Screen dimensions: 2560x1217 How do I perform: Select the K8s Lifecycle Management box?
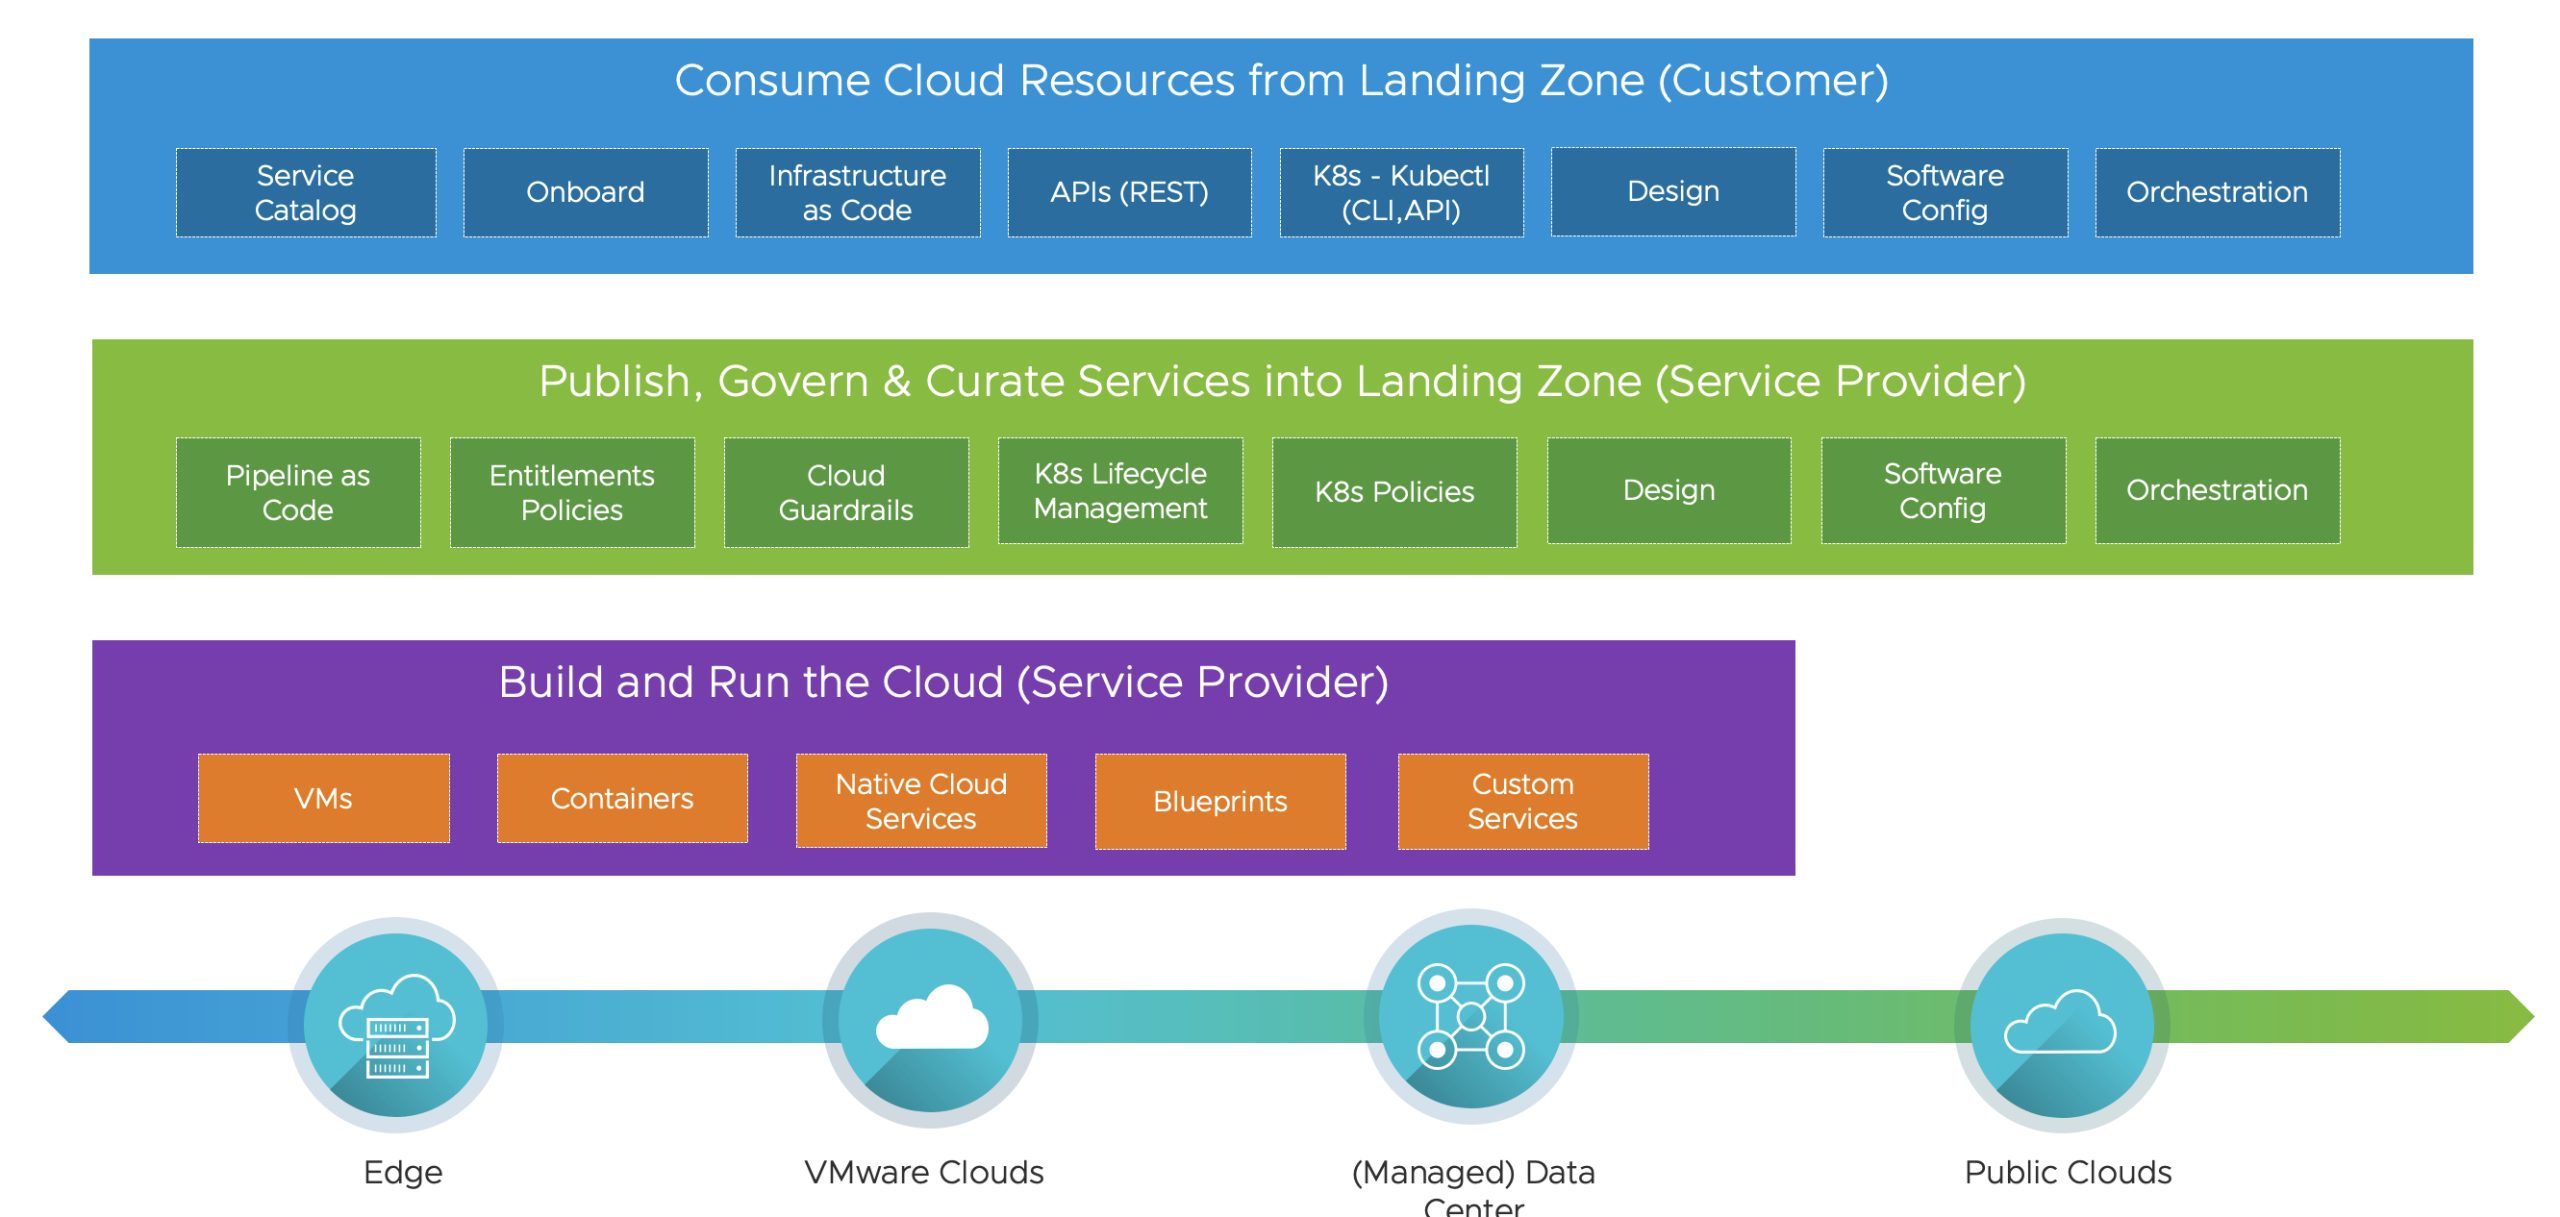[x=1120, y=491]
